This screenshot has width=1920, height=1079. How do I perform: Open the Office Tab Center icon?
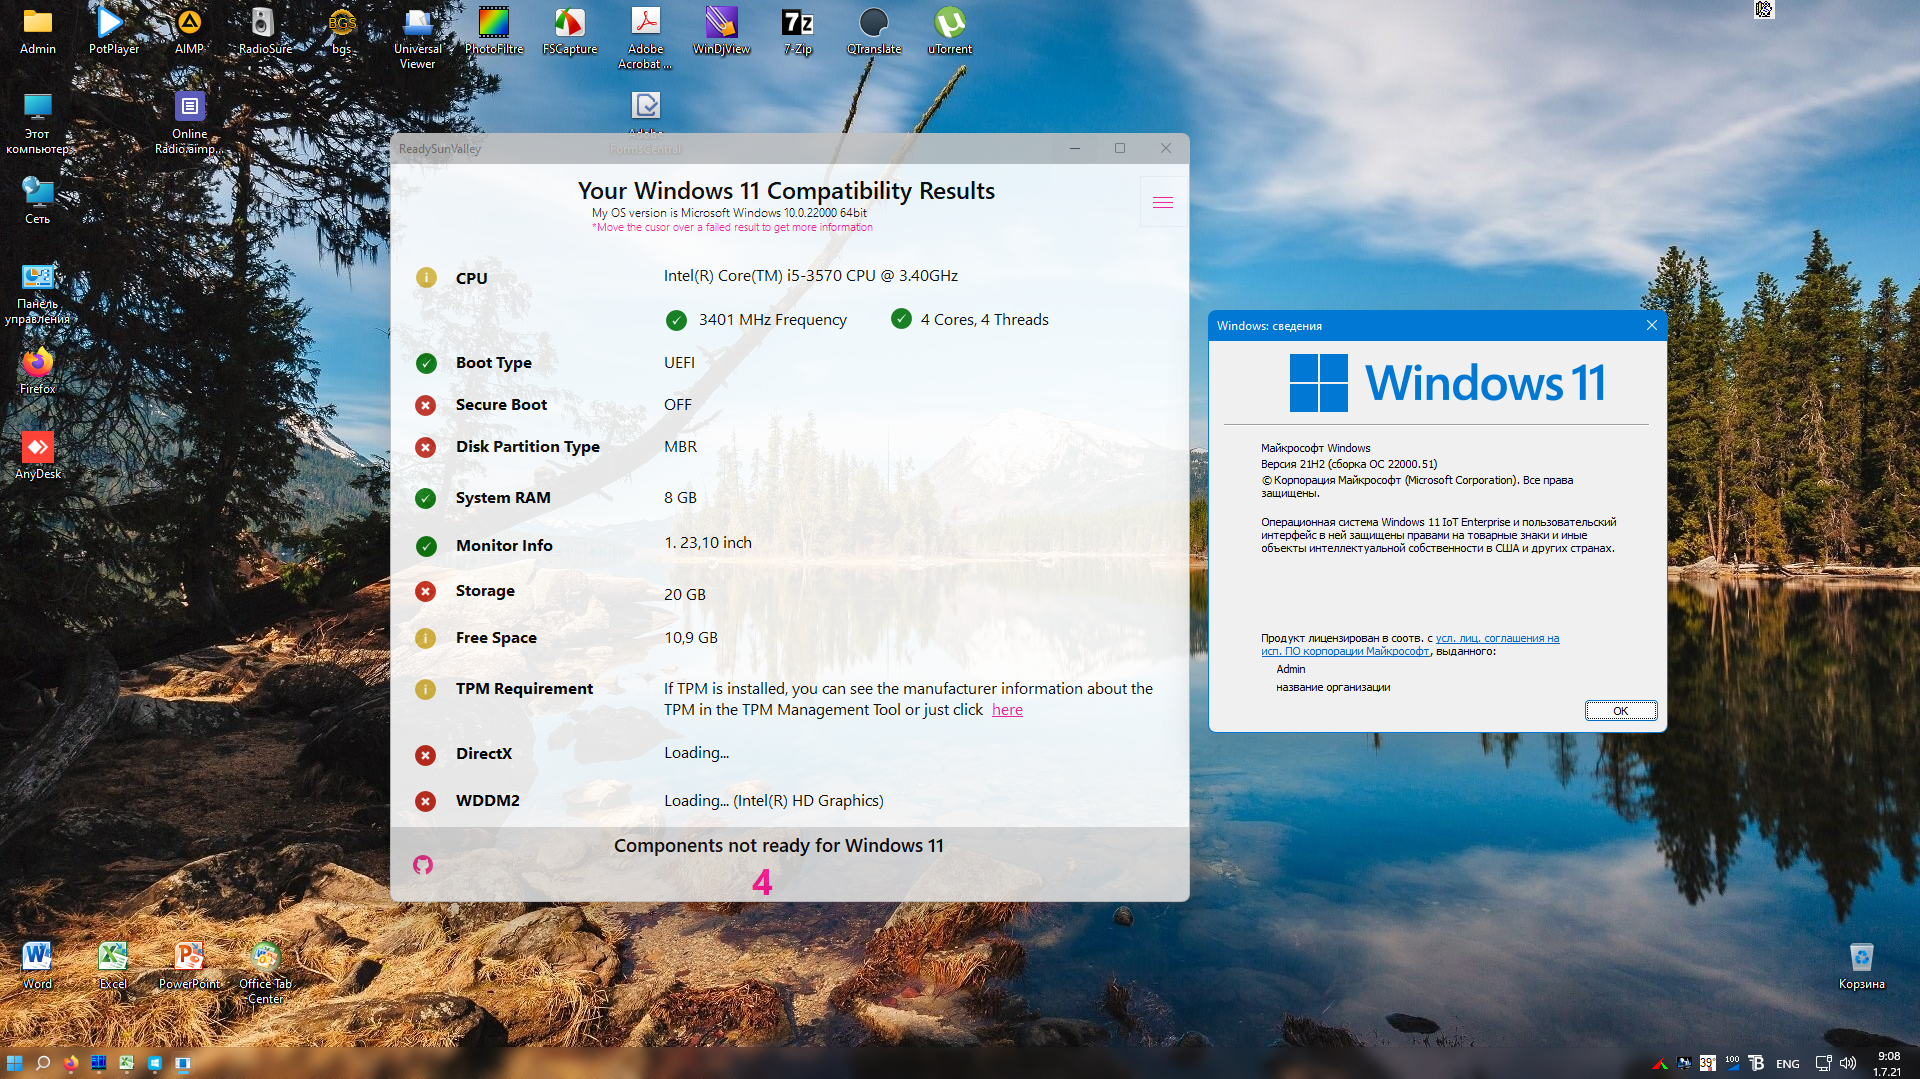coord(265,973)
